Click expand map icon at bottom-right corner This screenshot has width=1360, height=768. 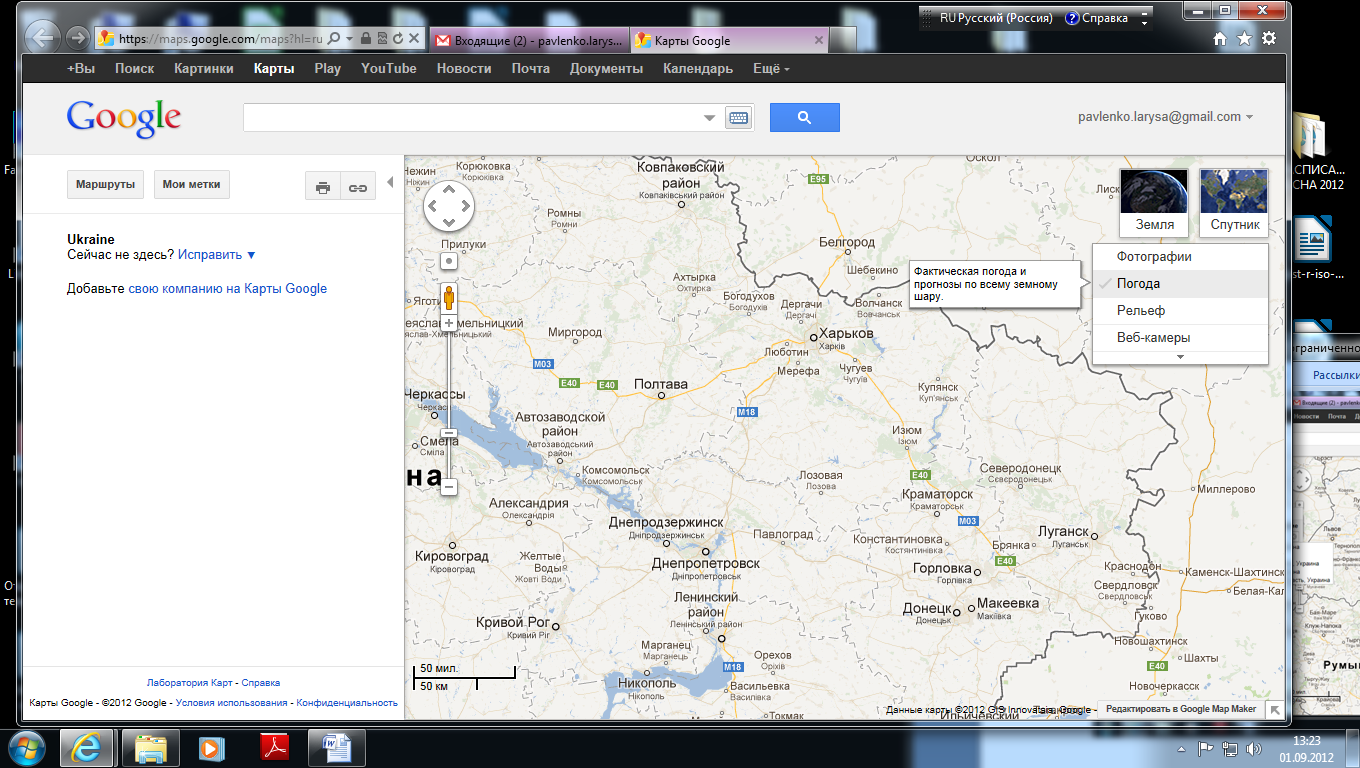pyautogui.click(x=1275, y=710)
